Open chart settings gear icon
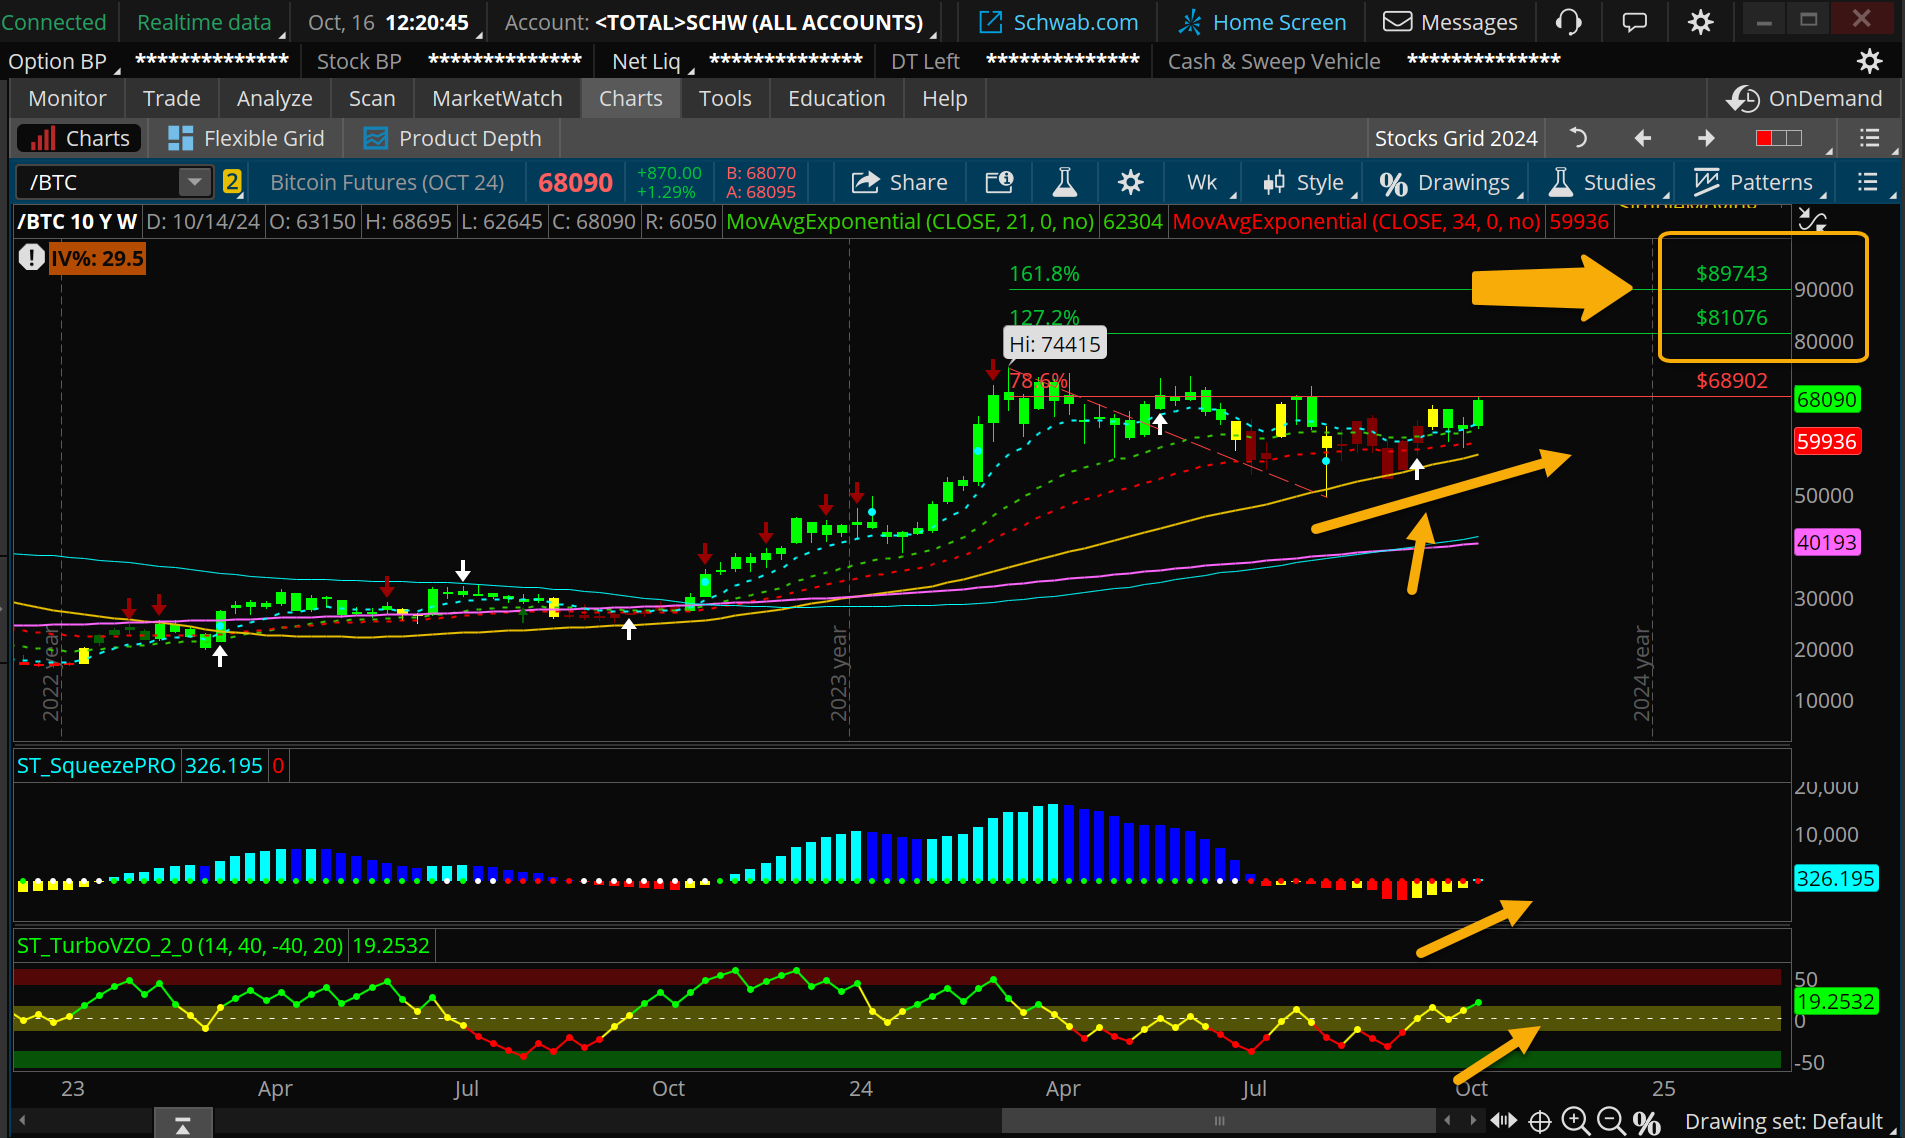This screenshot has height=1138, width=1905. [x=1130, y=182]
